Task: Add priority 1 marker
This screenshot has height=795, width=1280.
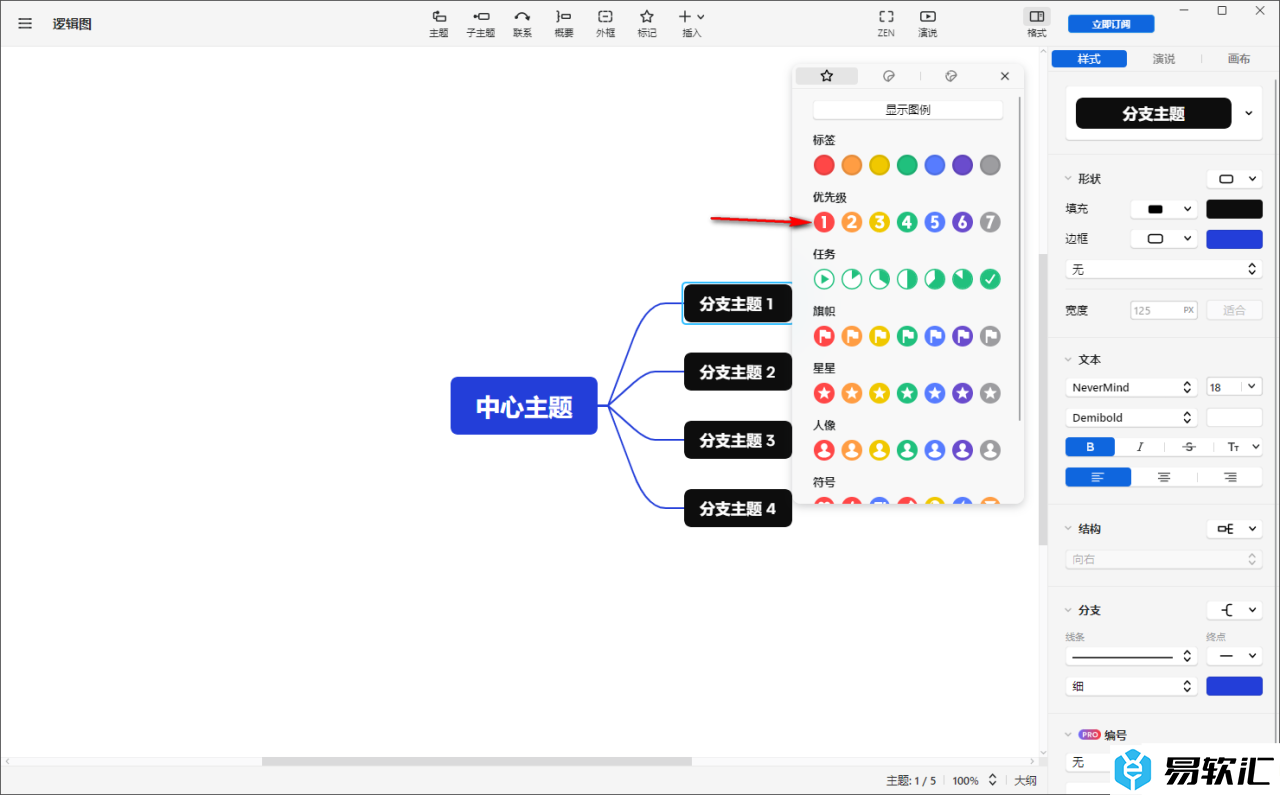Action: [x=824, y=222]
